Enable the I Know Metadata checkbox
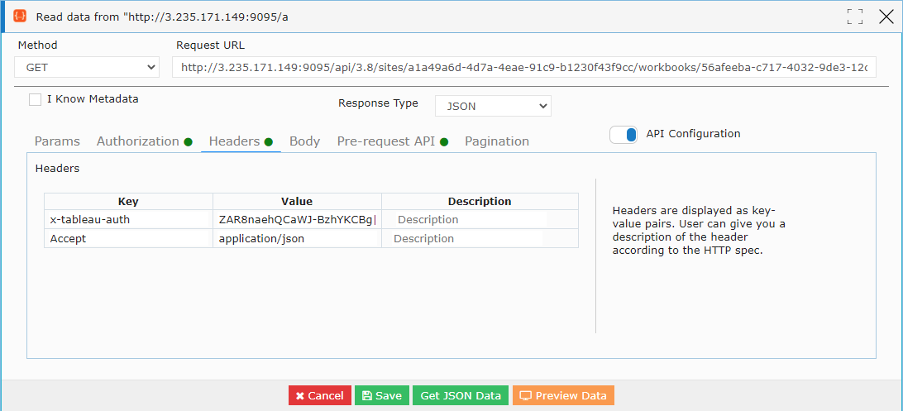Viewport: 904px width, 412px height. [35, 100]
